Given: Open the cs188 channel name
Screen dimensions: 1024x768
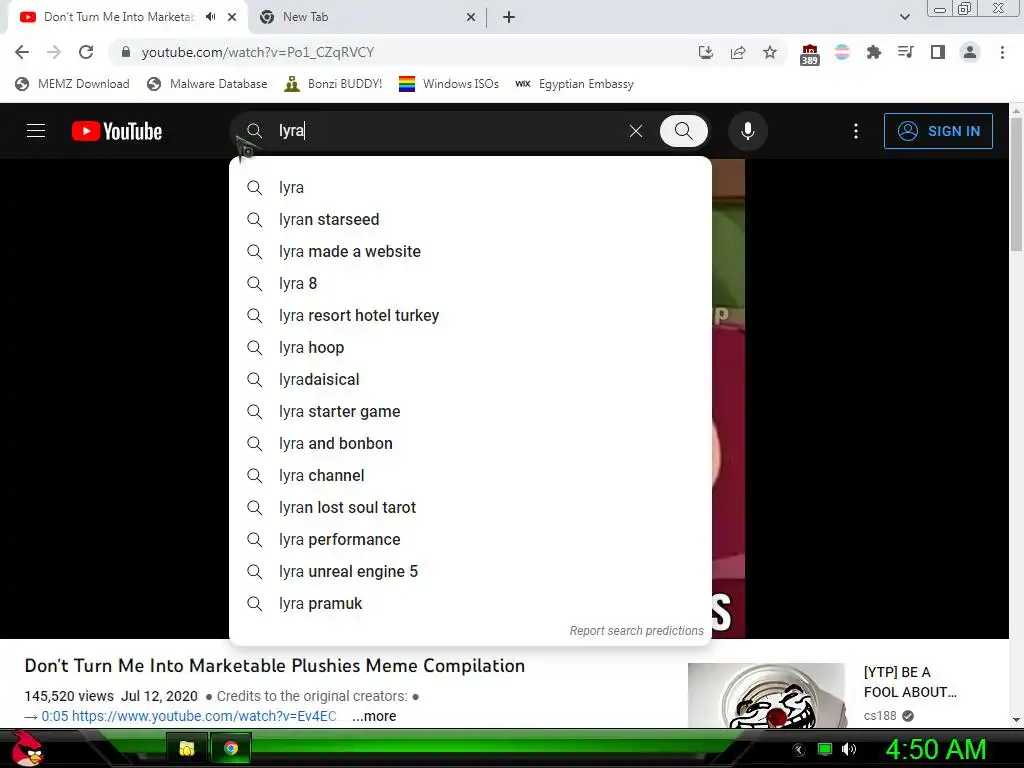Looking at the screenshot, I should 880,716.
